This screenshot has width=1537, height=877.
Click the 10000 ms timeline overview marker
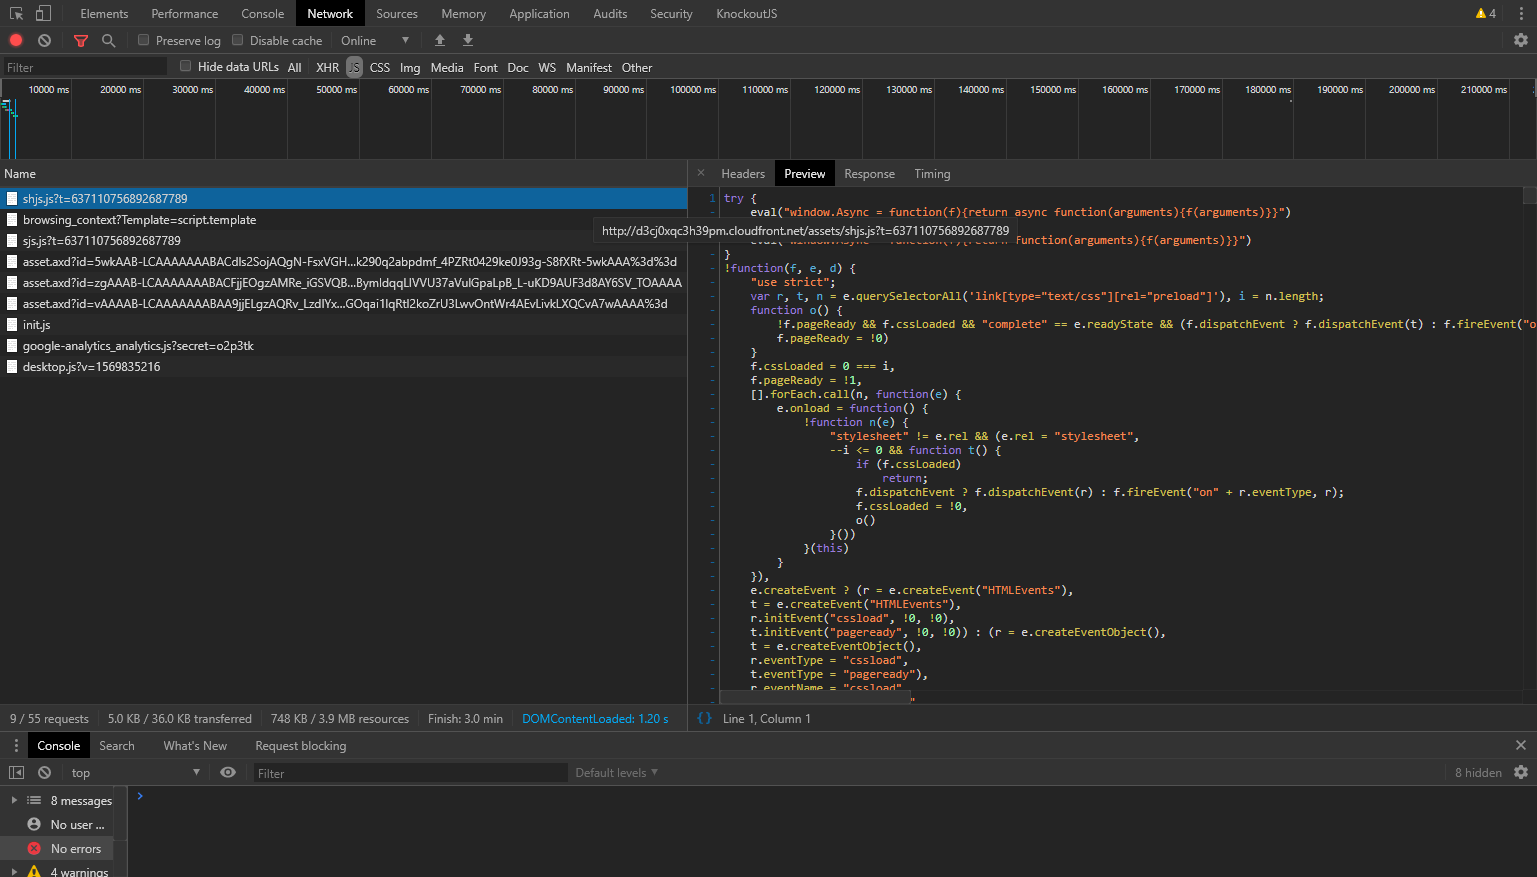coord(48,89)
